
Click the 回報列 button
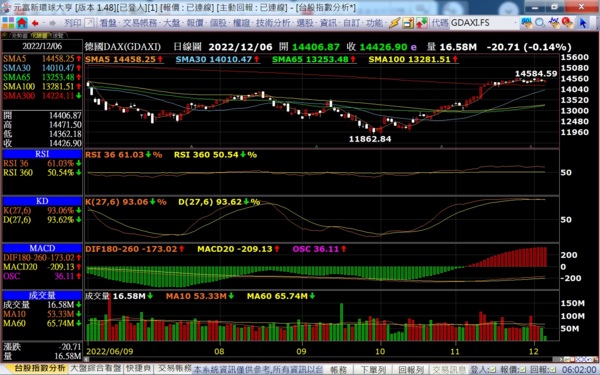coord(411,370)
